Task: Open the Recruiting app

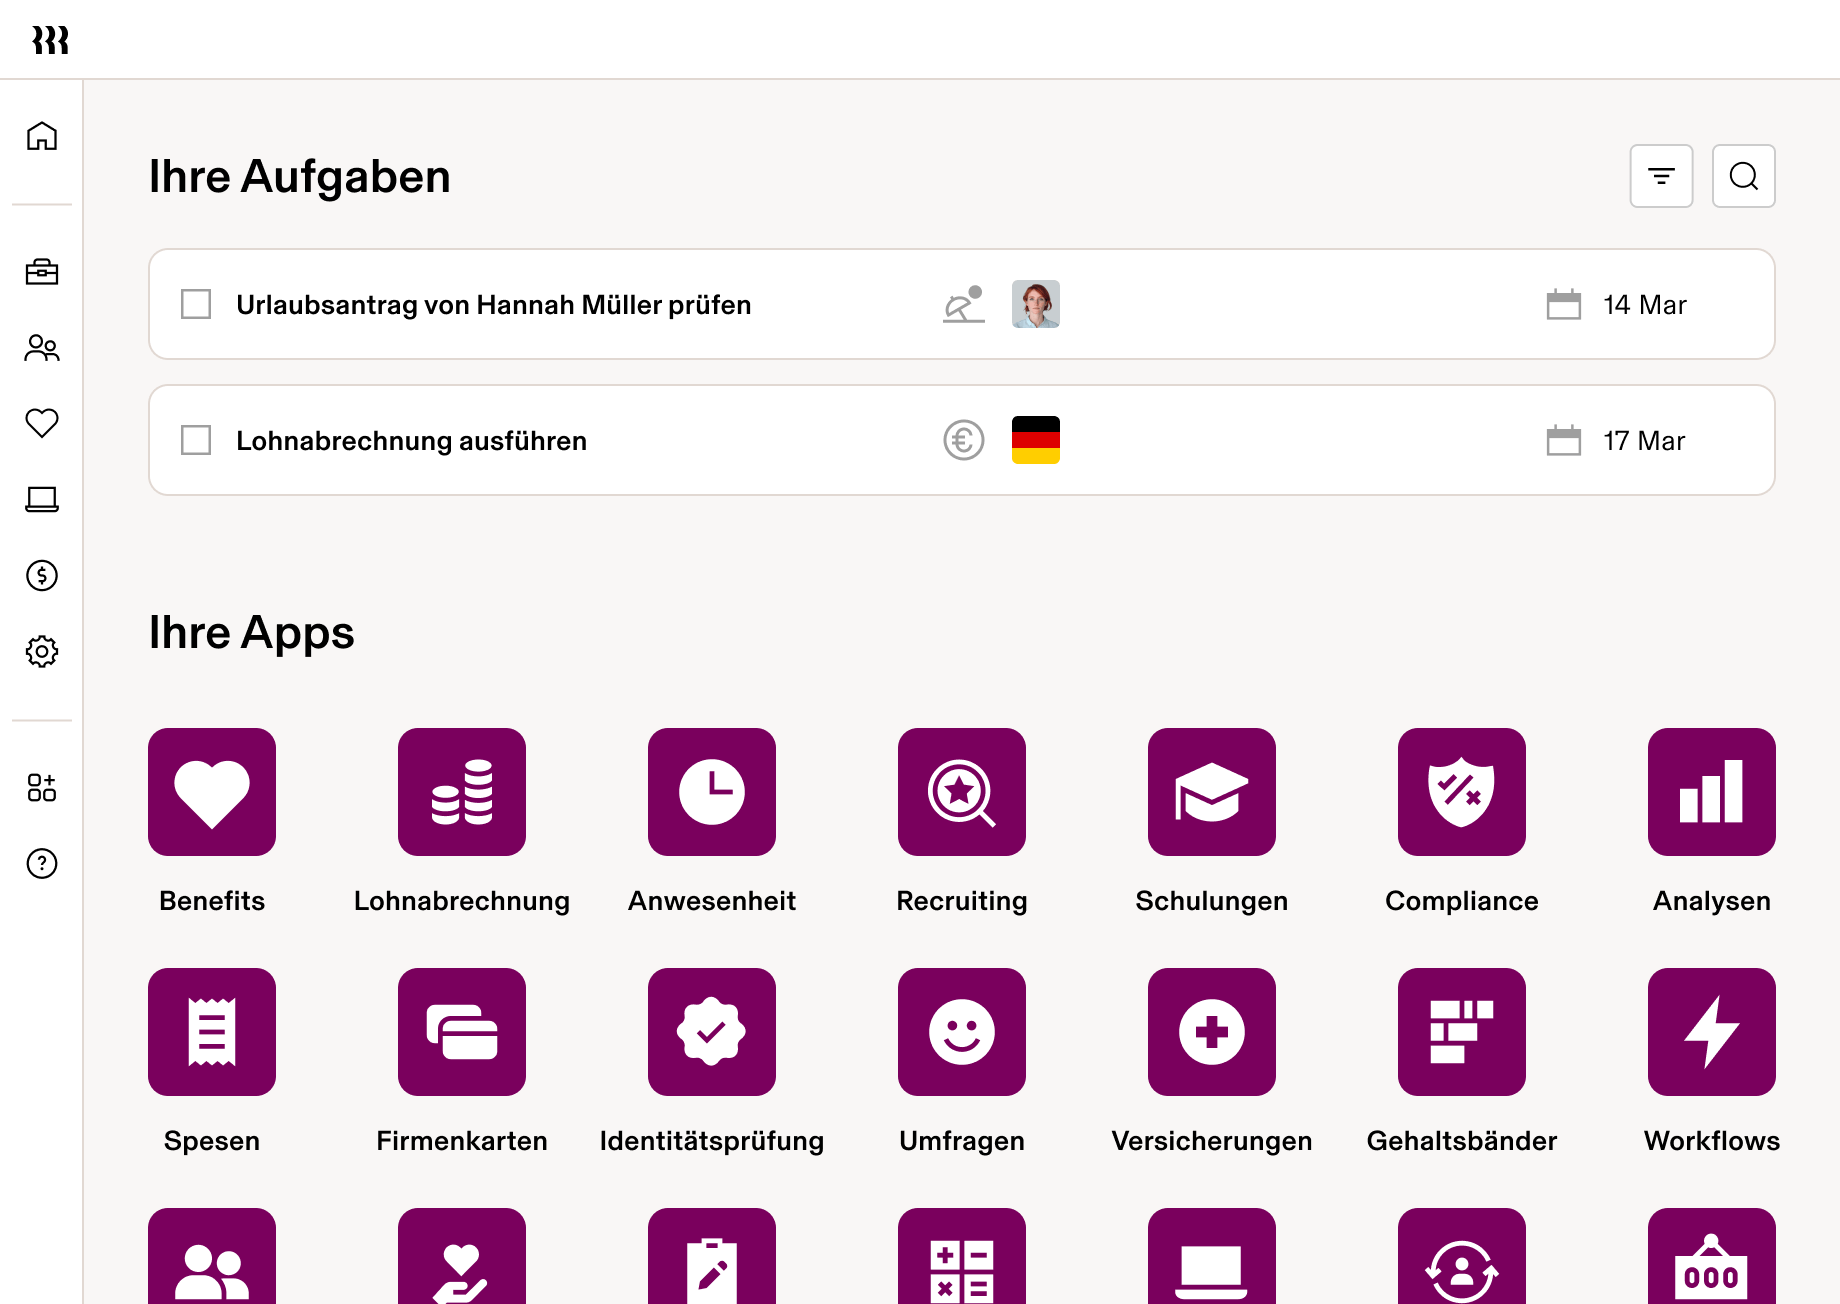Action: pyautogui.click(x=961, y=792)
